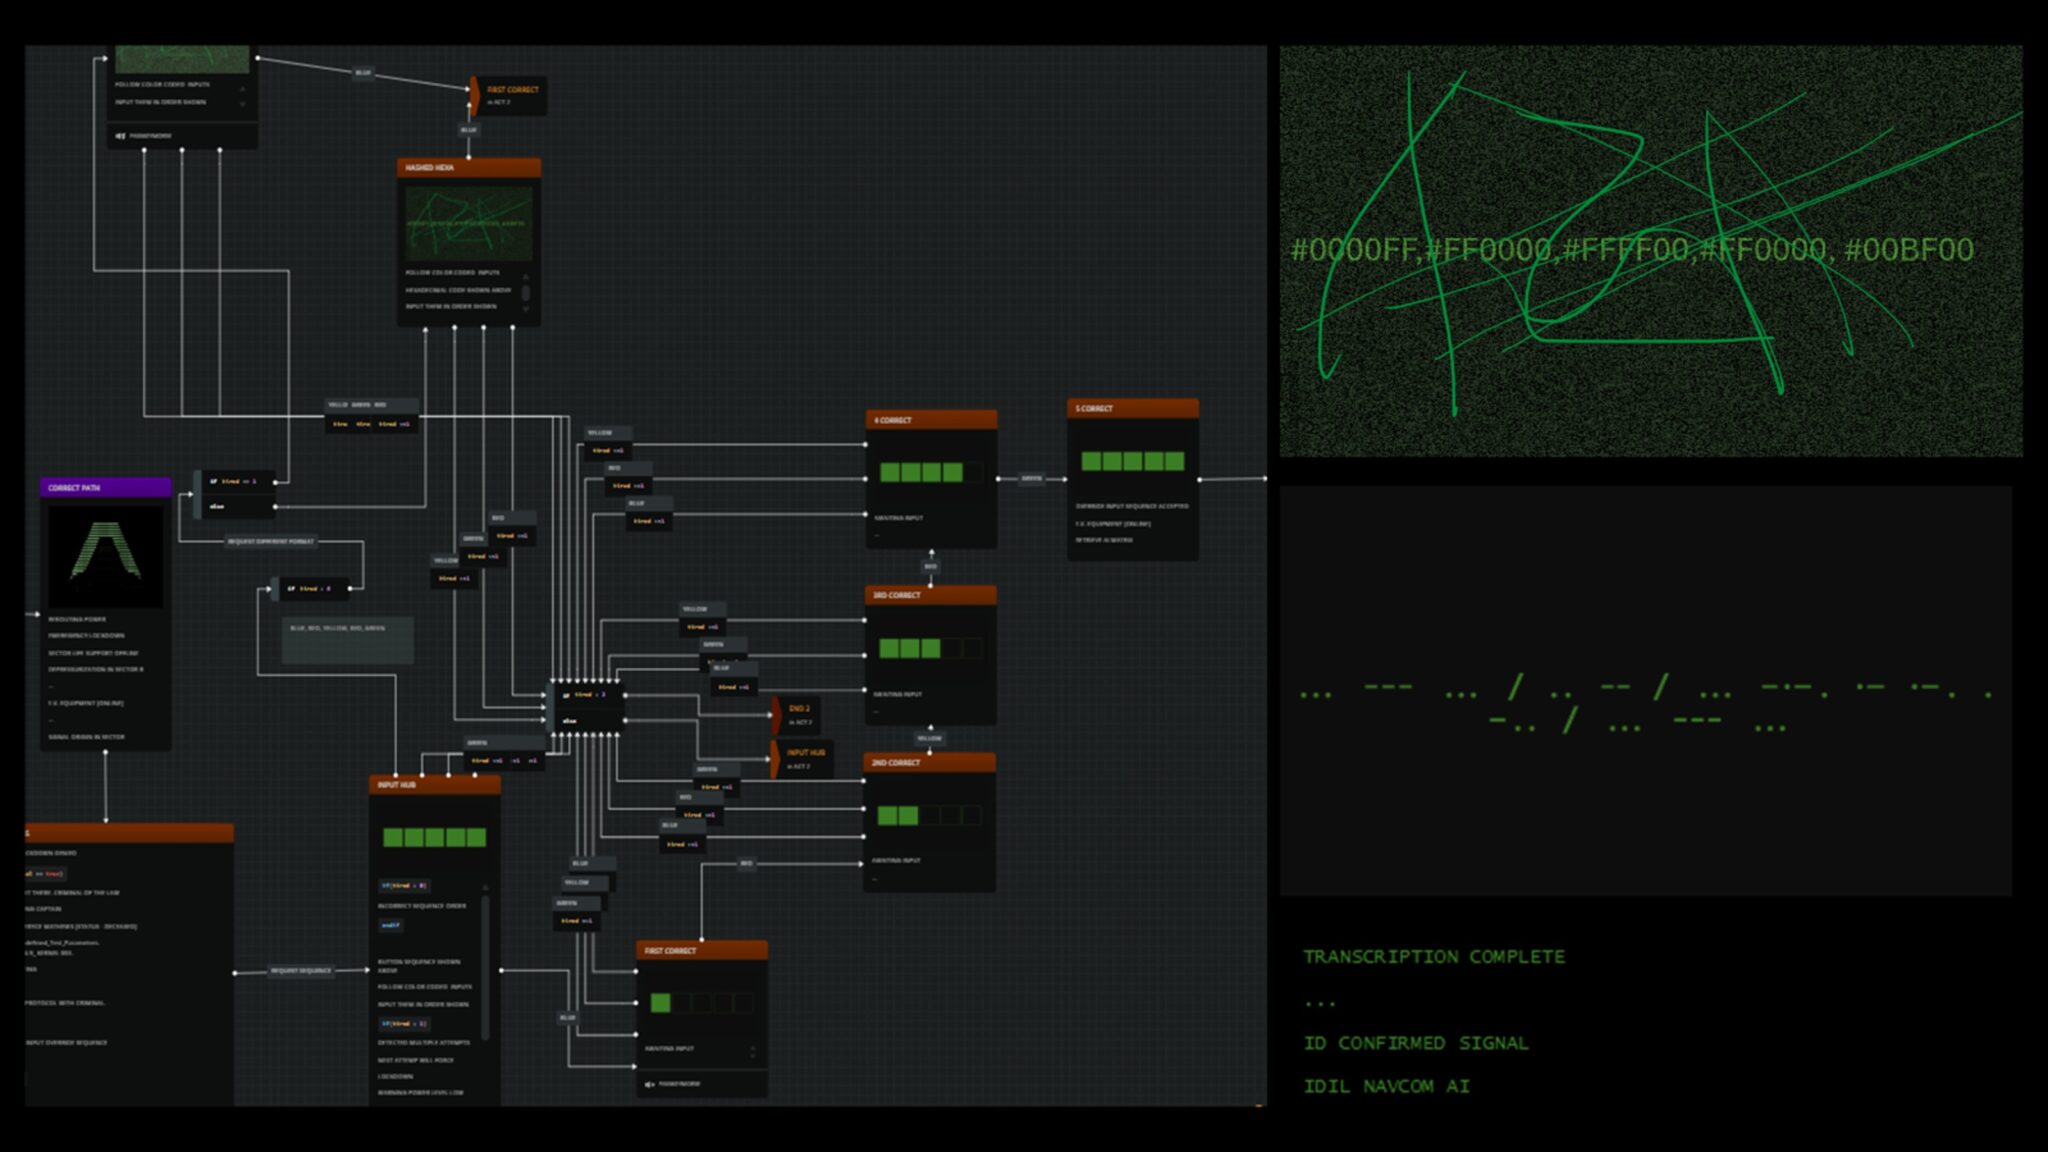
Task: Click the morse code panel on right
Action: click(x=1645, y=691)
